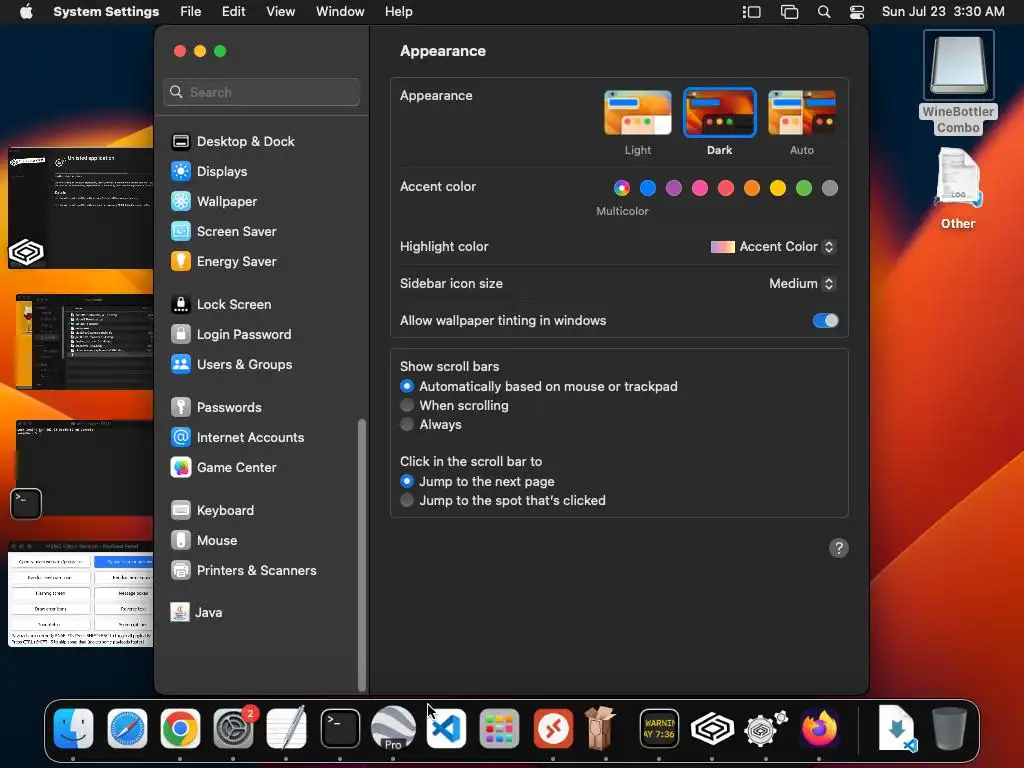Click the sidebar vertical scrollbar
The height and width of the screenshot is (768, 1024).
[362, 555]
